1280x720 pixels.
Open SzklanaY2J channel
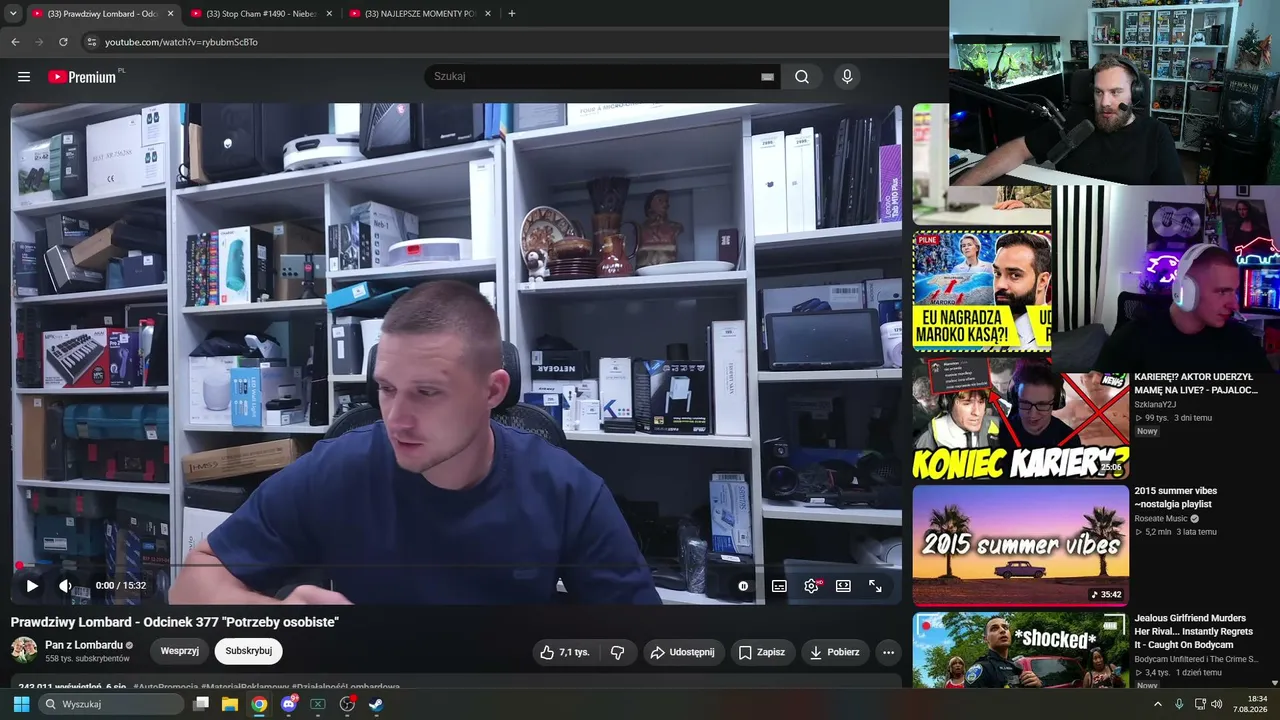click(x=1155, y=404)
